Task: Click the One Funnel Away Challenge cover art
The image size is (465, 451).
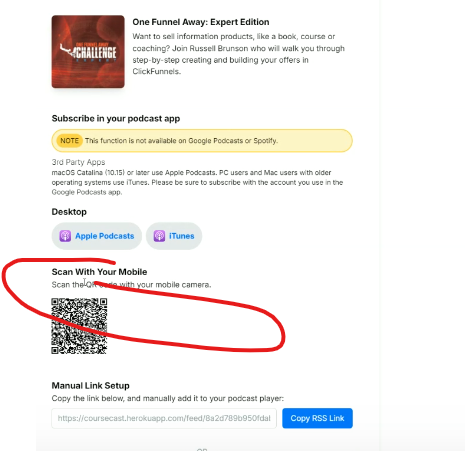Action: [88, 52]
